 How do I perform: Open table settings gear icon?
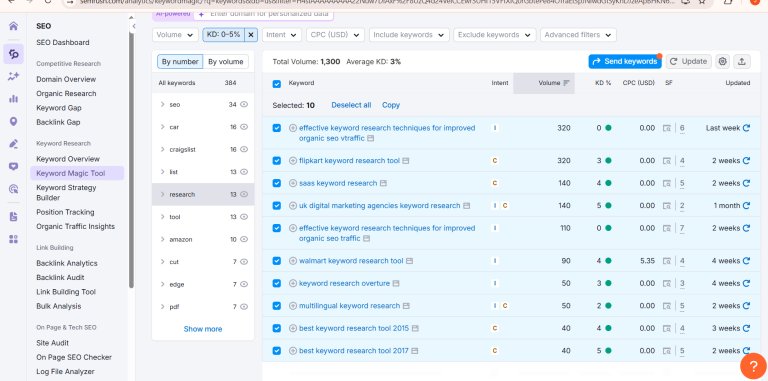[x=722, y=61]
